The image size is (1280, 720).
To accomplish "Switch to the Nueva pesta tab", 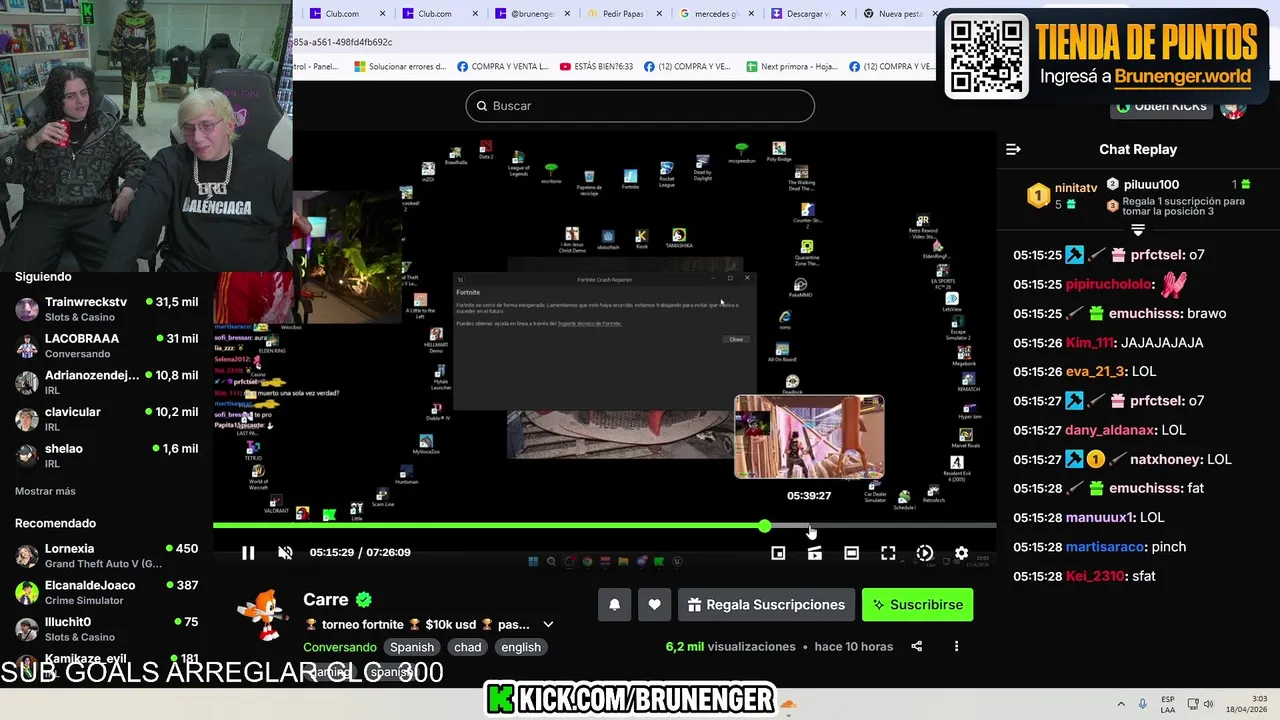I will [897, 14].
